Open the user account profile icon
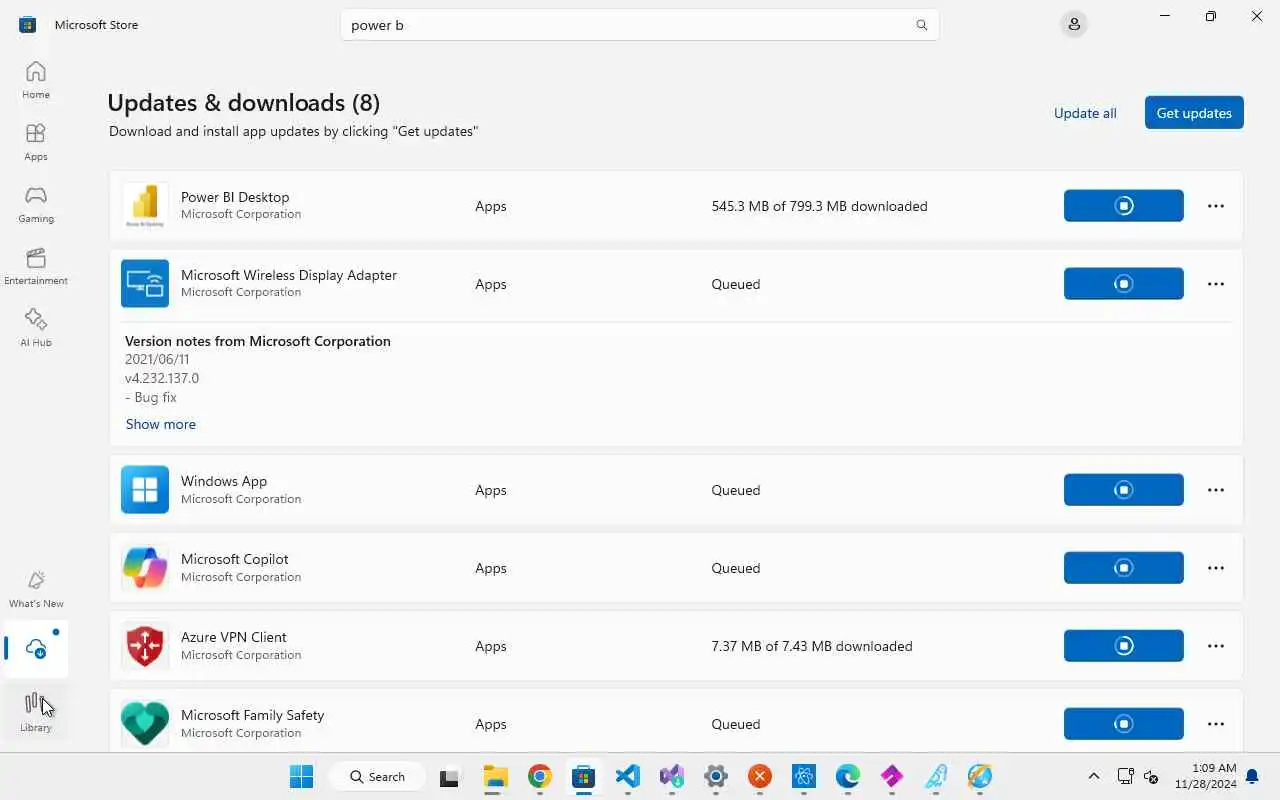 click(x=1074, y=24)
